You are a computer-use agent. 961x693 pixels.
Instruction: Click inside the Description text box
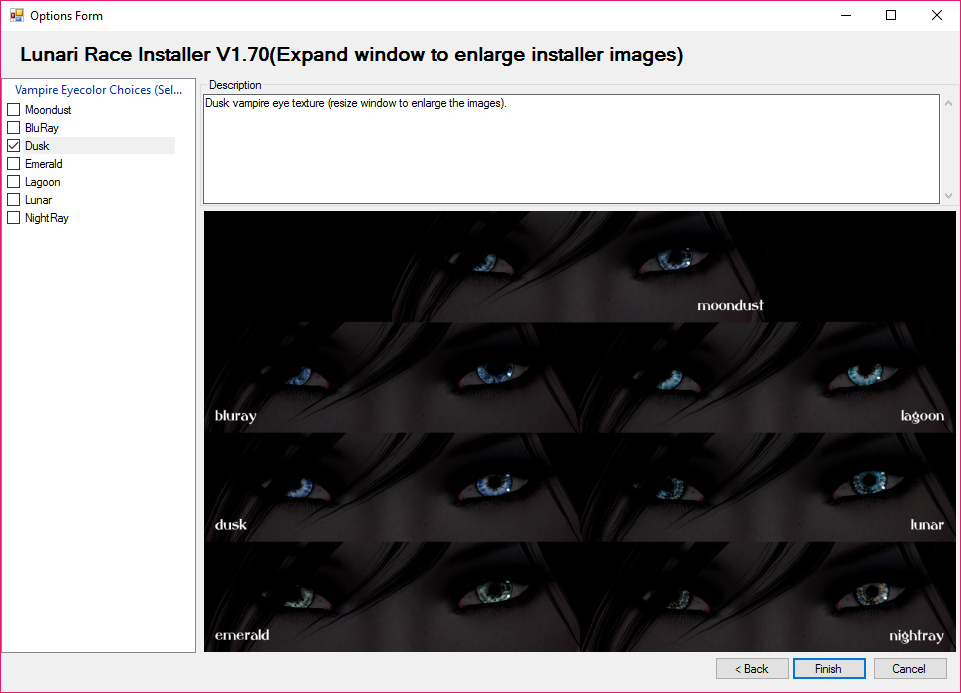coord(571,149)
